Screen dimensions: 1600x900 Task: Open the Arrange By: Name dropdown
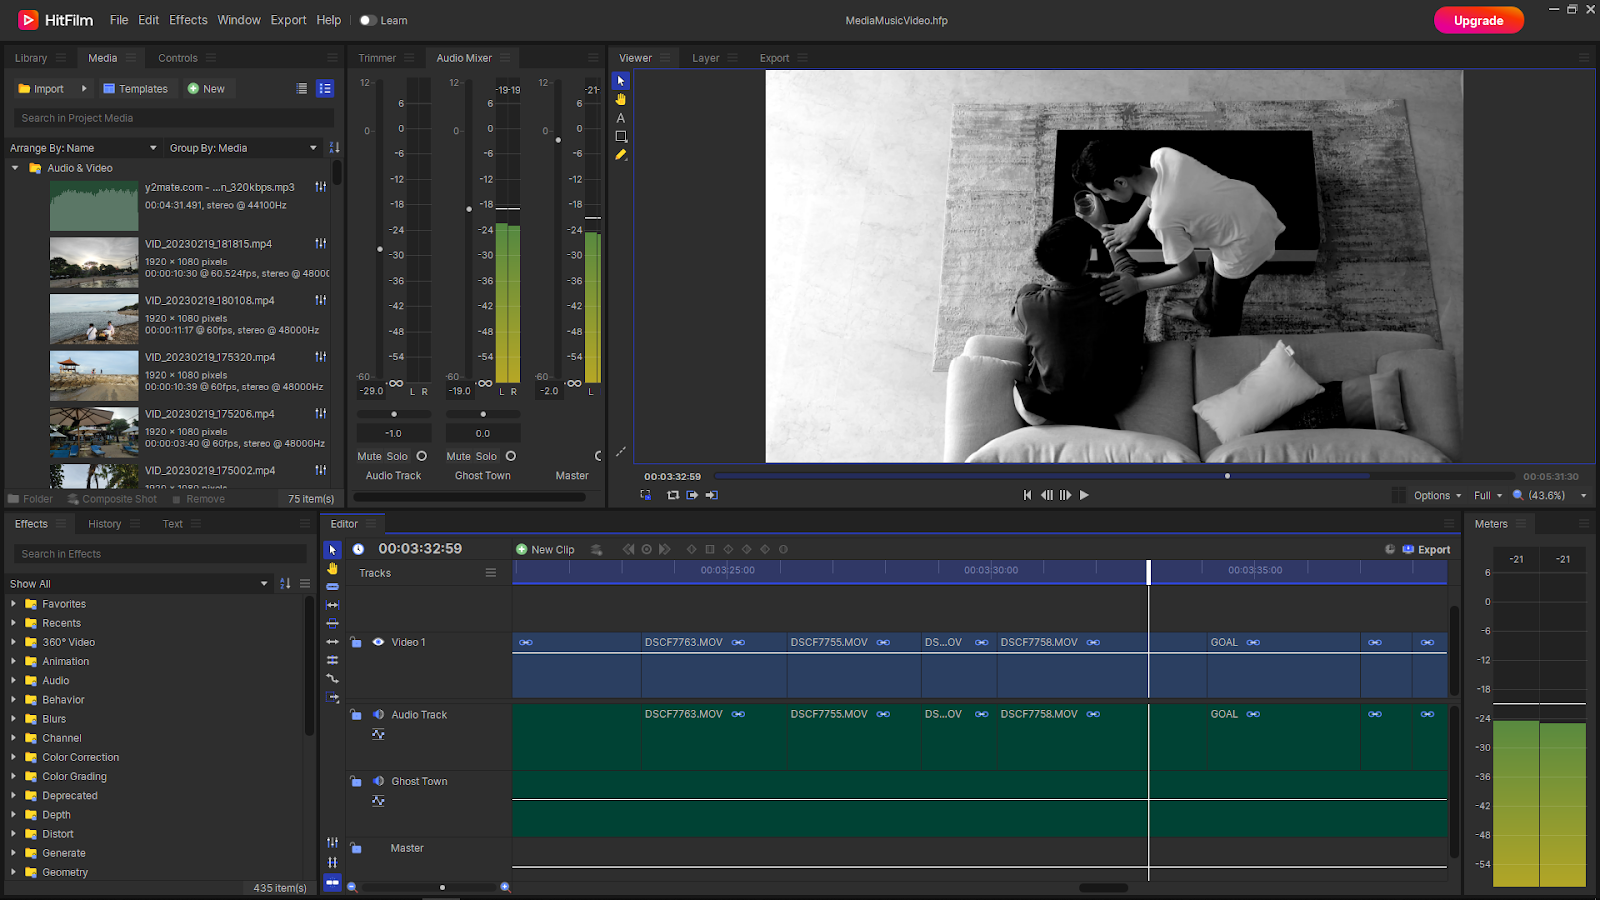(x=84, y=148)
